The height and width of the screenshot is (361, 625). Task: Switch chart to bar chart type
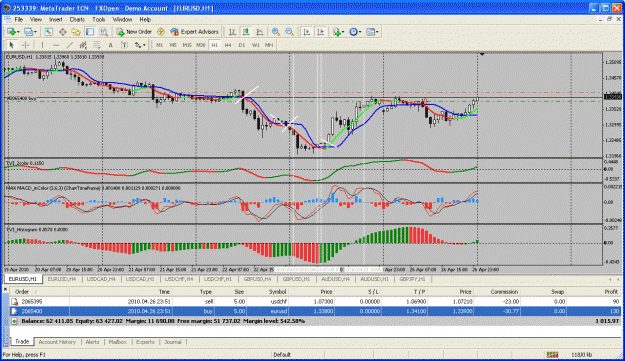pyautogui.click(x=232, y=32)
